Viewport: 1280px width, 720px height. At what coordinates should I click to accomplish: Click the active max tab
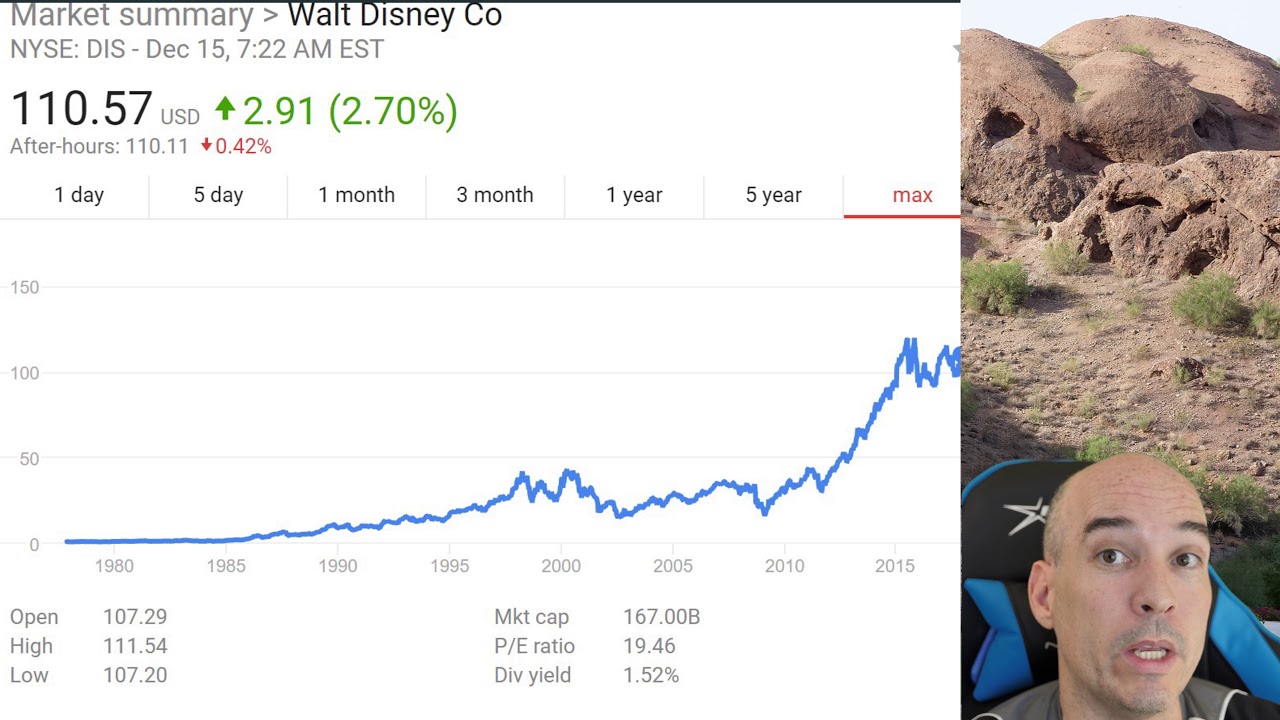click(x=912, y=195)
